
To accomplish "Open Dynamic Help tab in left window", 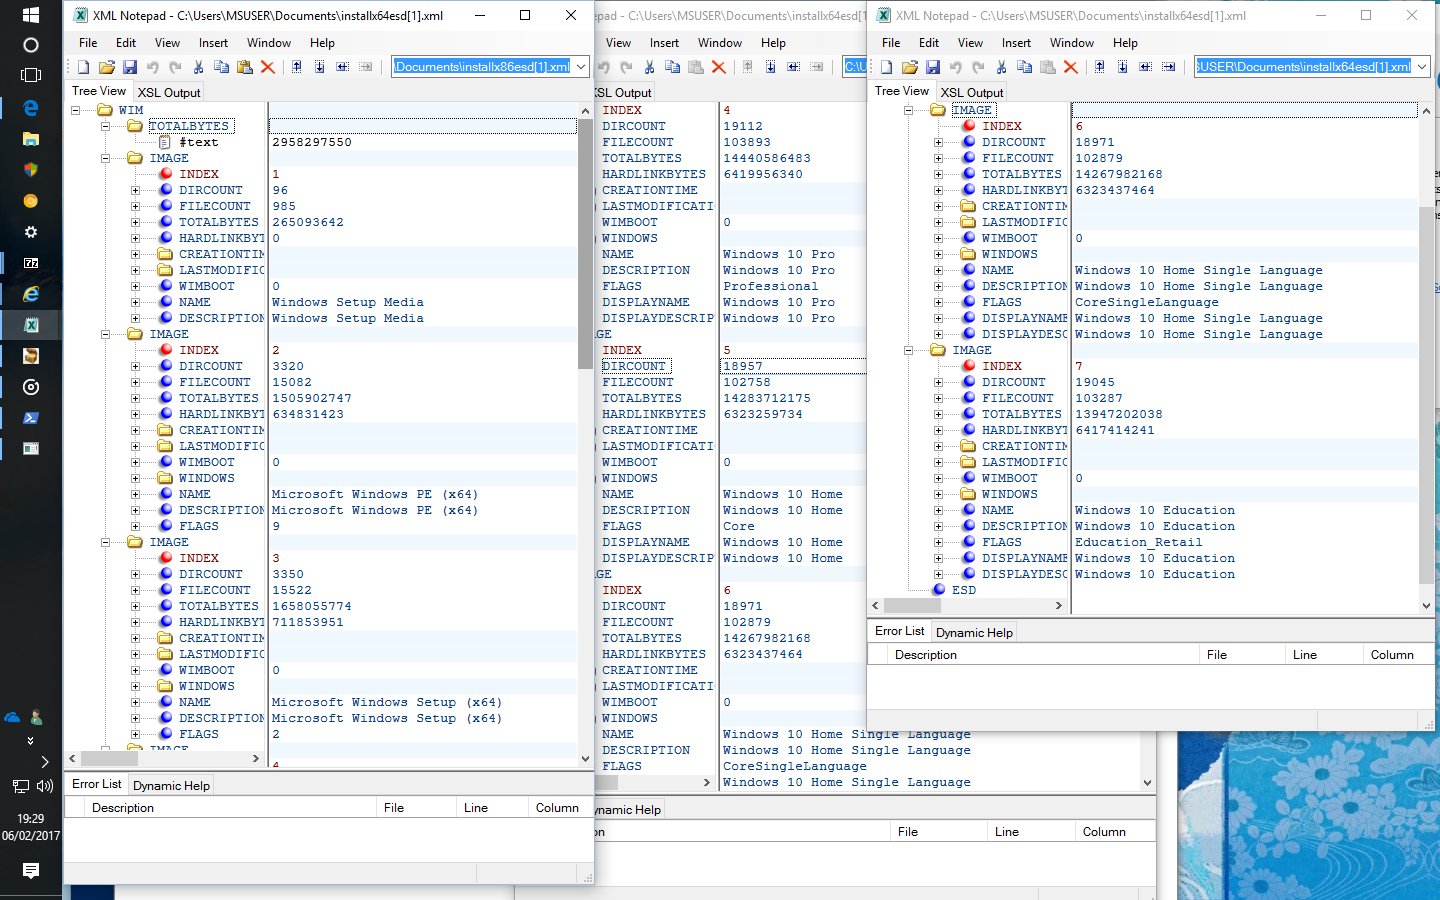I will (171, 786).
